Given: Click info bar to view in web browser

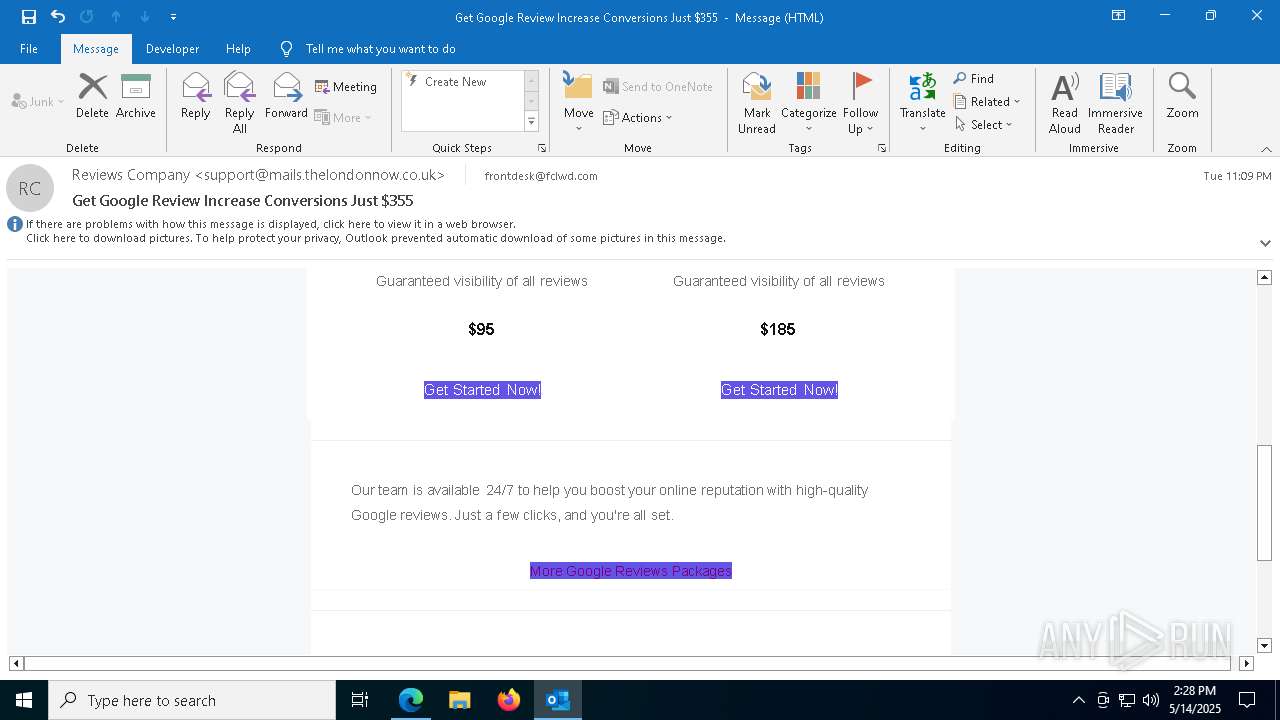Looking at the screenshot, I should 271,224.
